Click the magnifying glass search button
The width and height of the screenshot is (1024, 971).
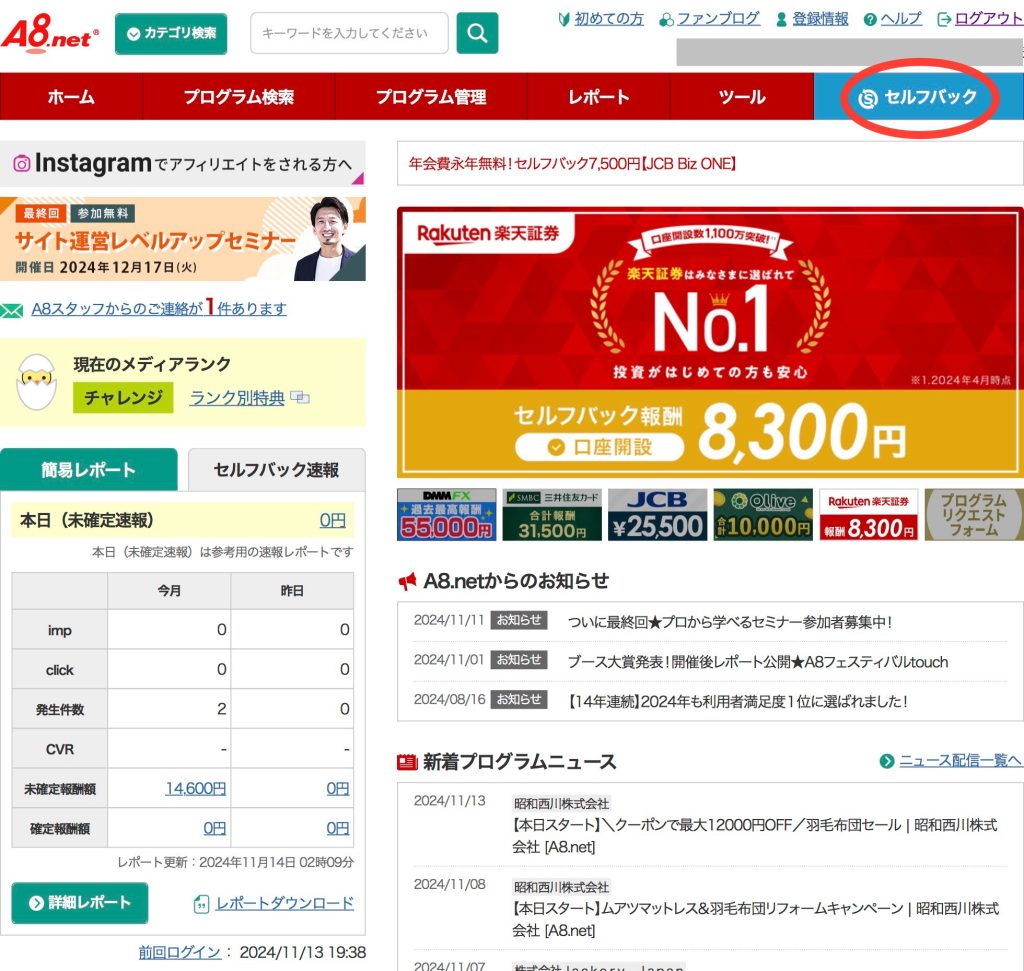(x=477, y=34)
